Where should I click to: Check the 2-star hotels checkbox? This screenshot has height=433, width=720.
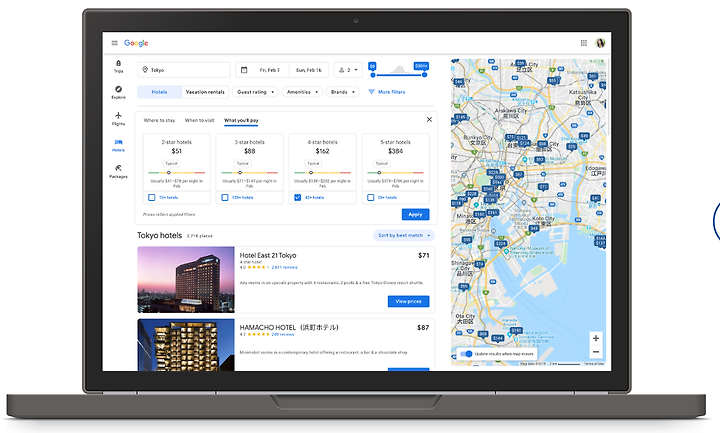click(152, 197)
